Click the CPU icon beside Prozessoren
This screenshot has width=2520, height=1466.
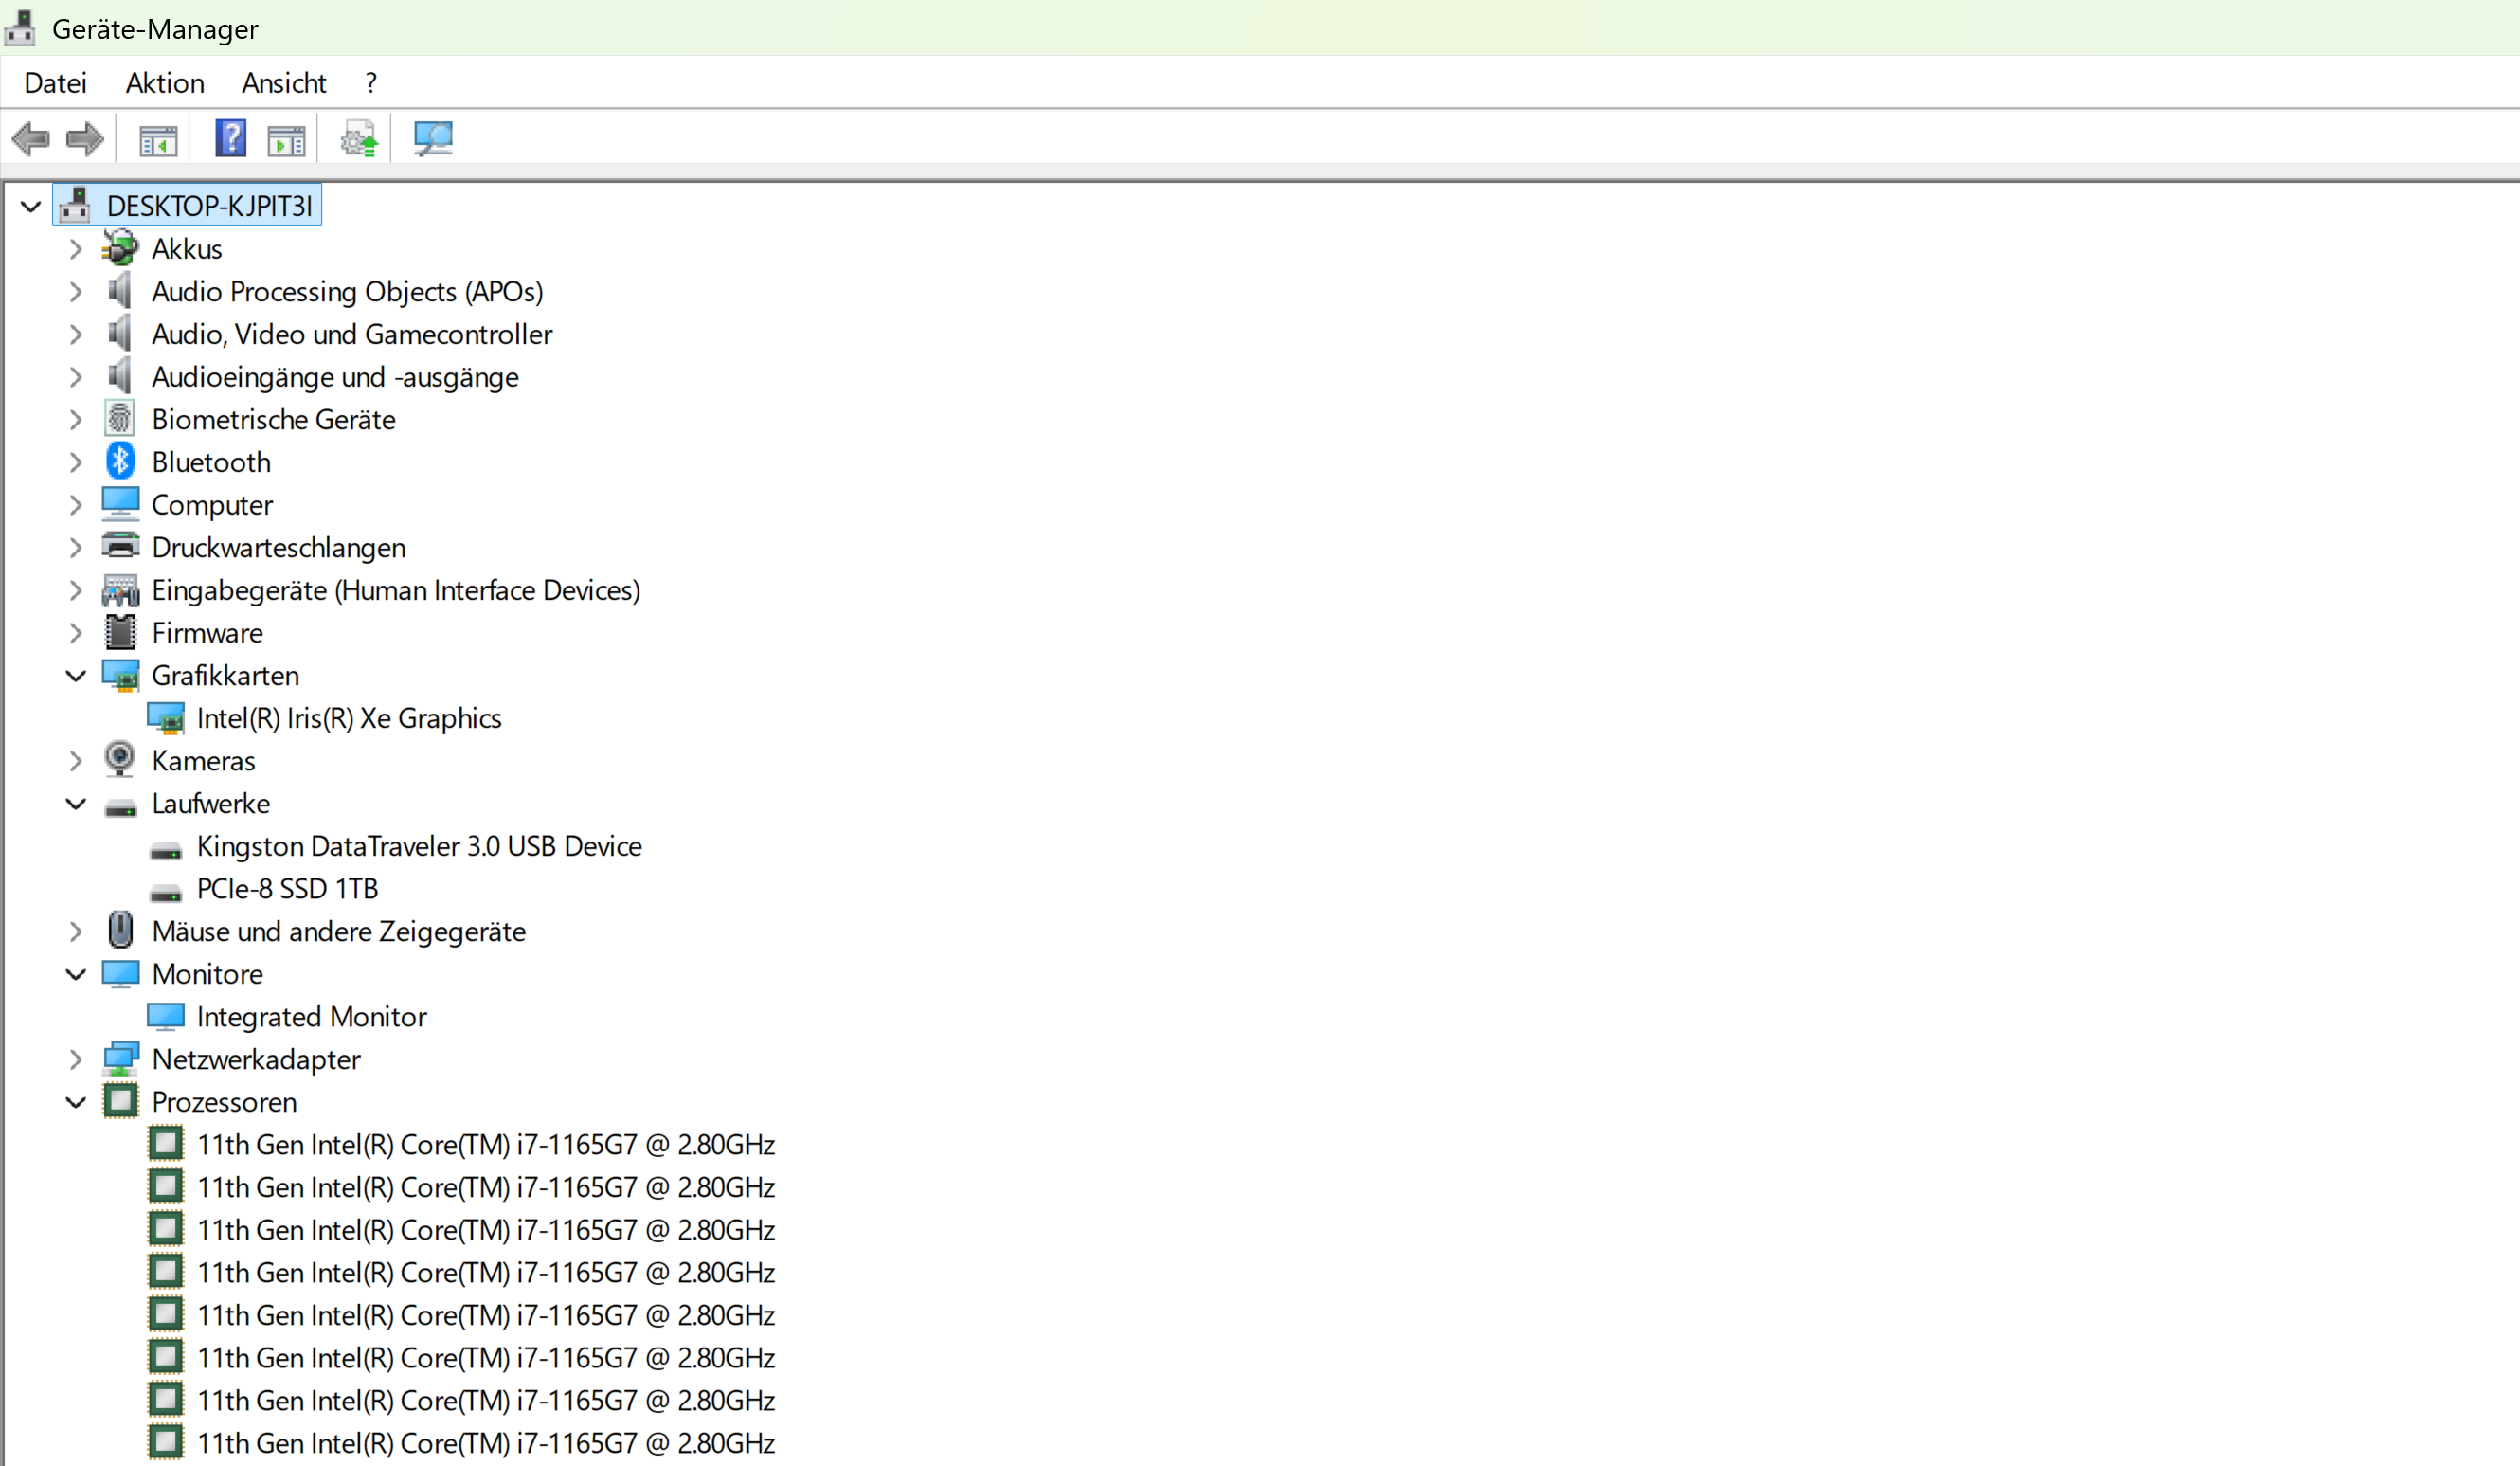pyautogui.click(x=120, y=1101)
